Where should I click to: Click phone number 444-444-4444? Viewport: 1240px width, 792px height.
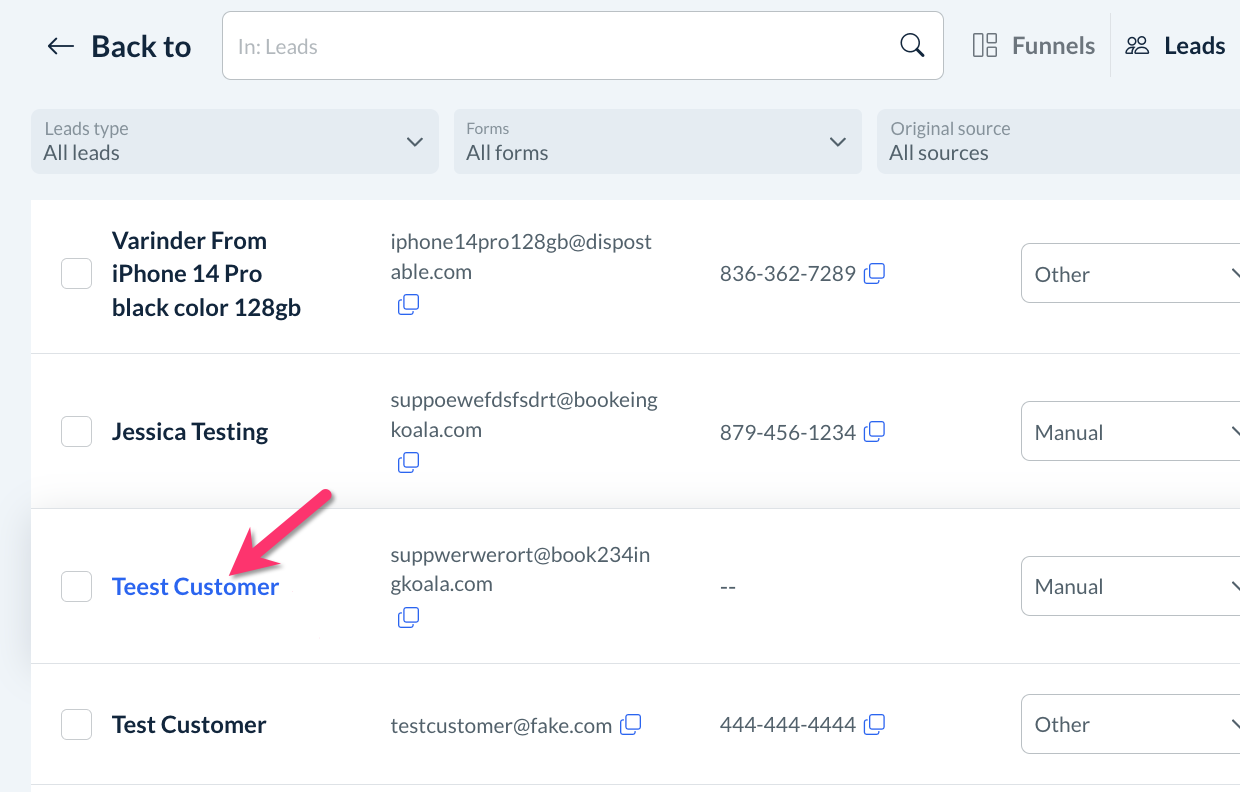pos(788,725)
